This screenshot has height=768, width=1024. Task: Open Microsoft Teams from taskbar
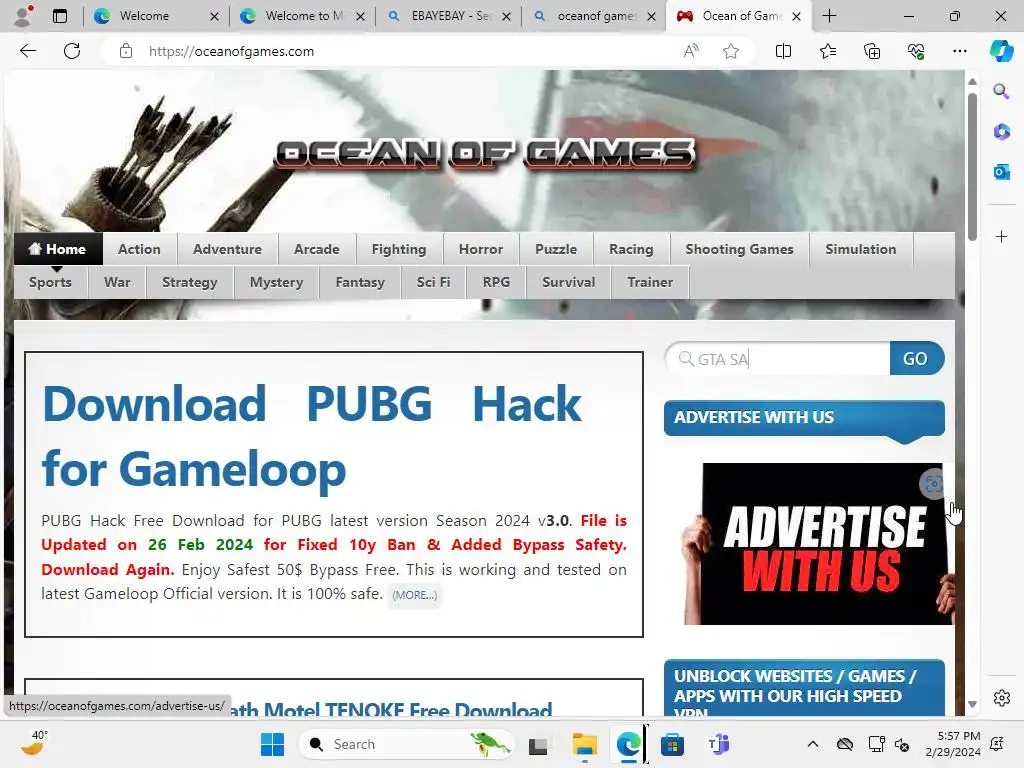click(718, 744)
